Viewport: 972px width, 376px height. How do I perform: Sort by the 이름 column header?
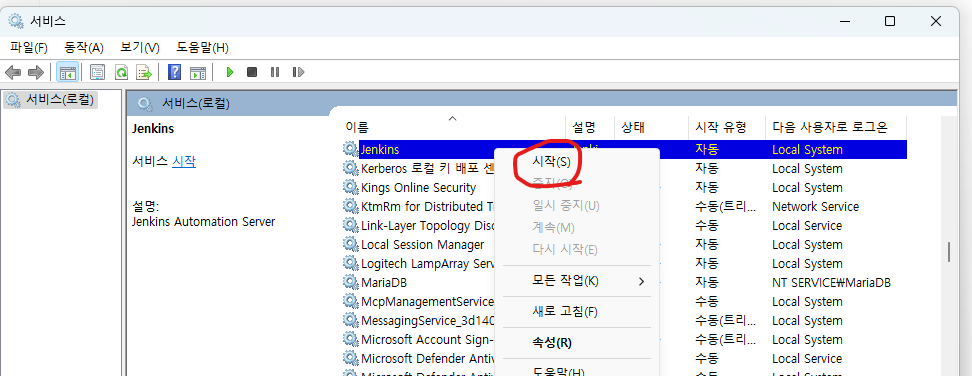[x=453, y=128]
